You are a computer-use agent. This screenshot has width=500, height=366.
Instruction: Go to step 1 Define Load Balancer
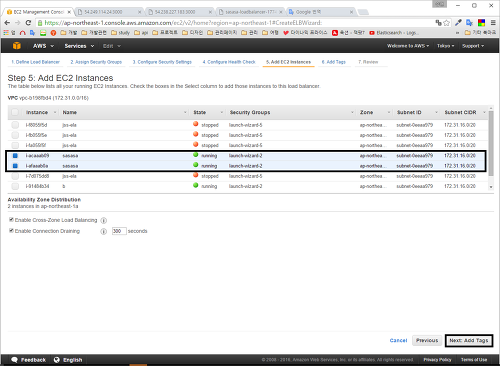click(35, 62)
